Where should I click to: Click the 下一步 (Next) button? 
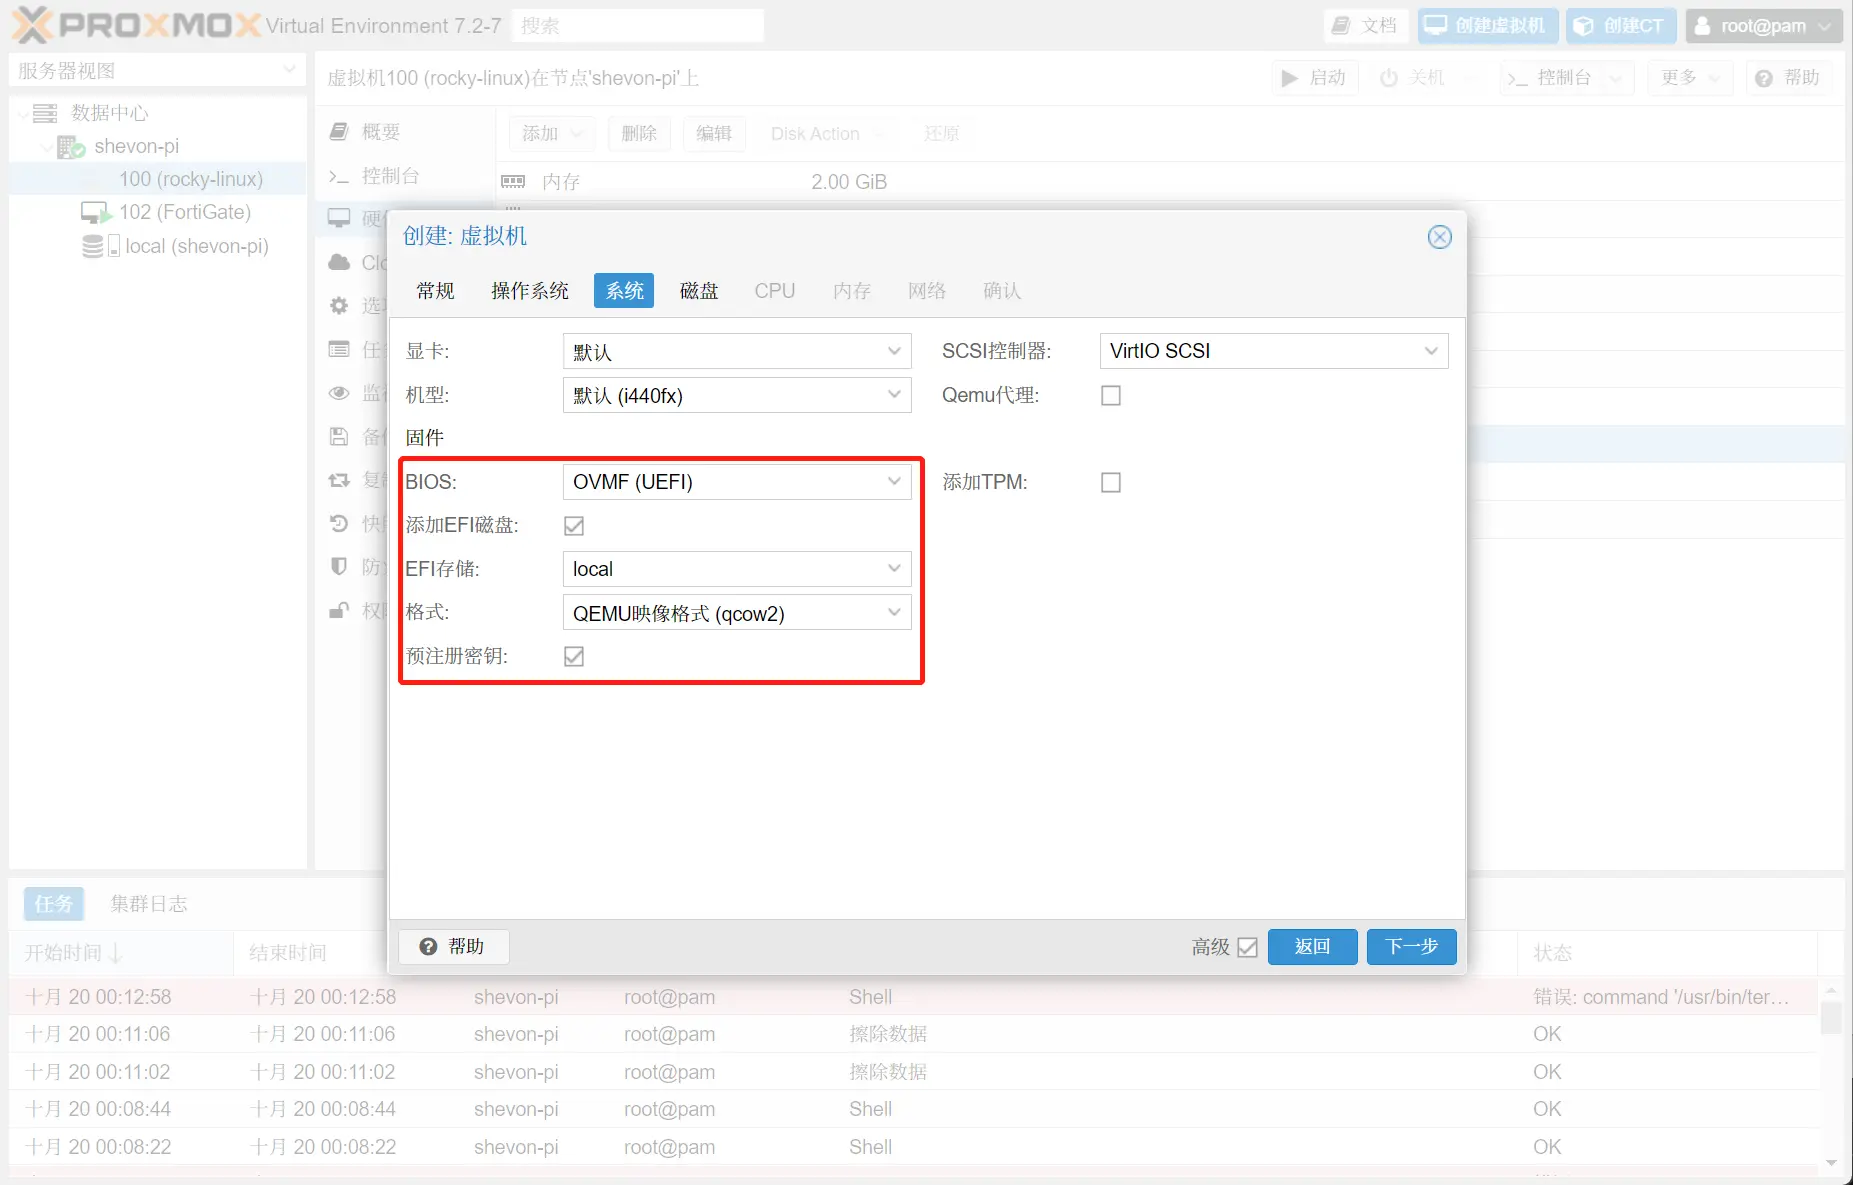coord(1411,947)
